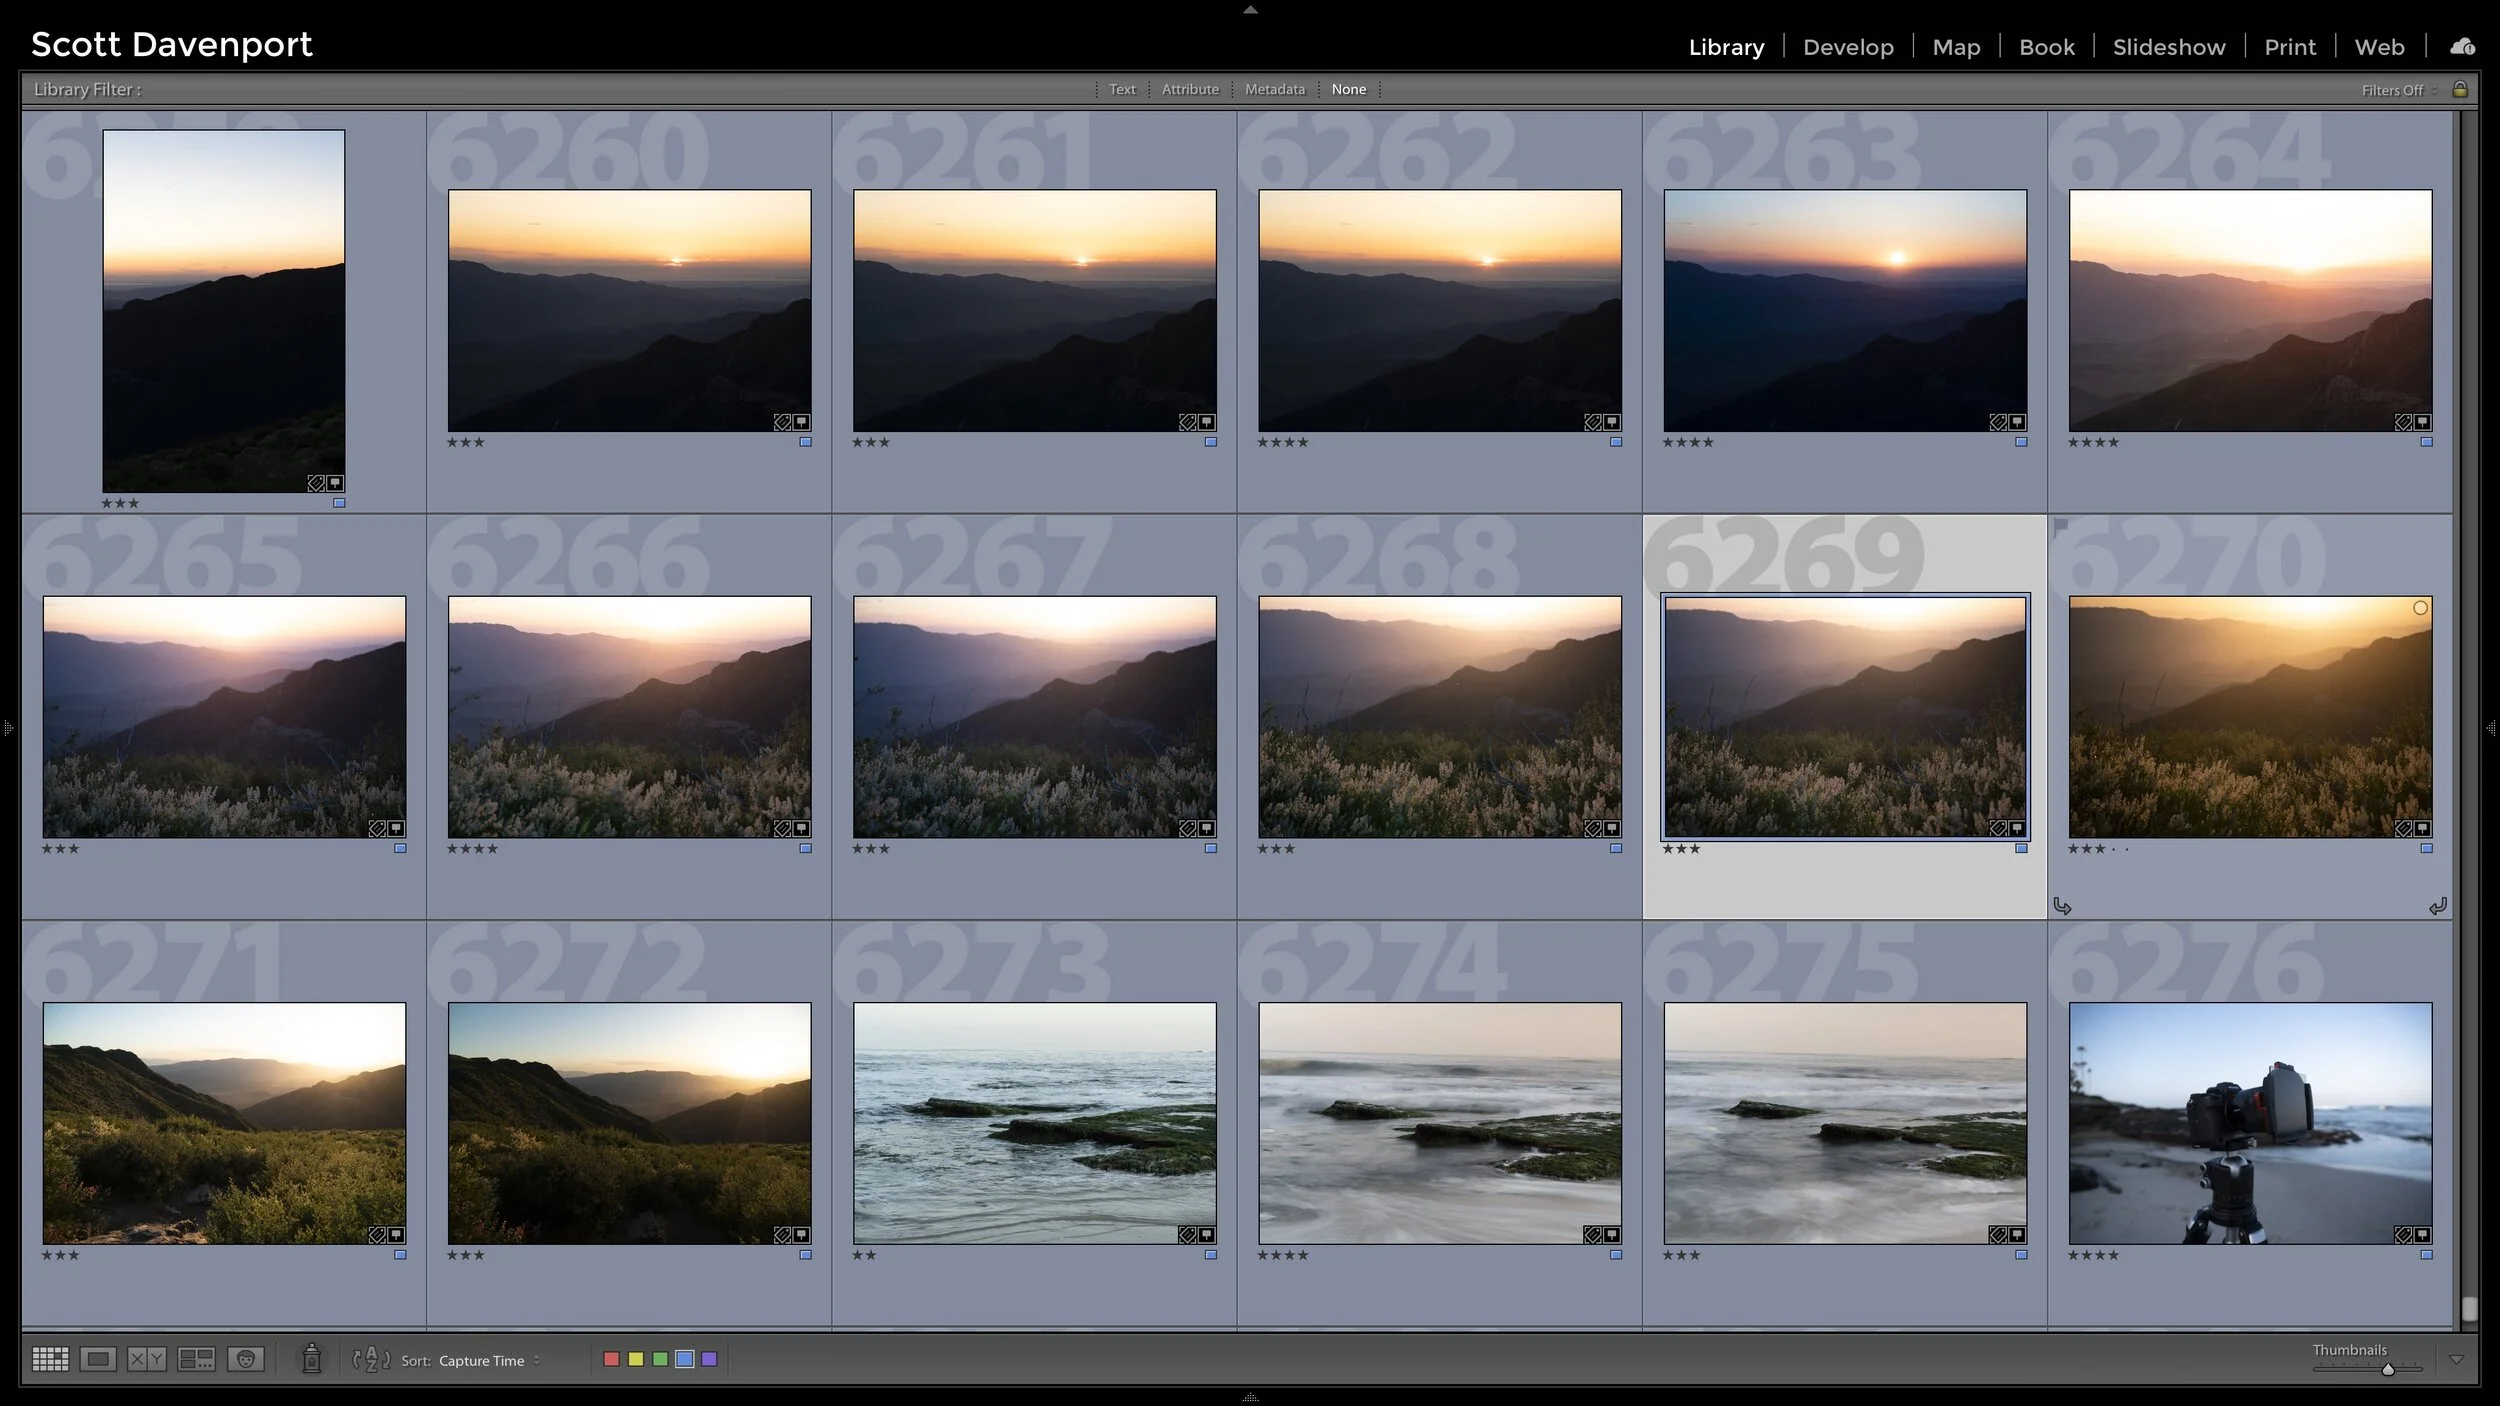Click the Metadata filter button
Image resolution: width=2500 pixels, height=1406 pixels.
[x=1274, y=89]
